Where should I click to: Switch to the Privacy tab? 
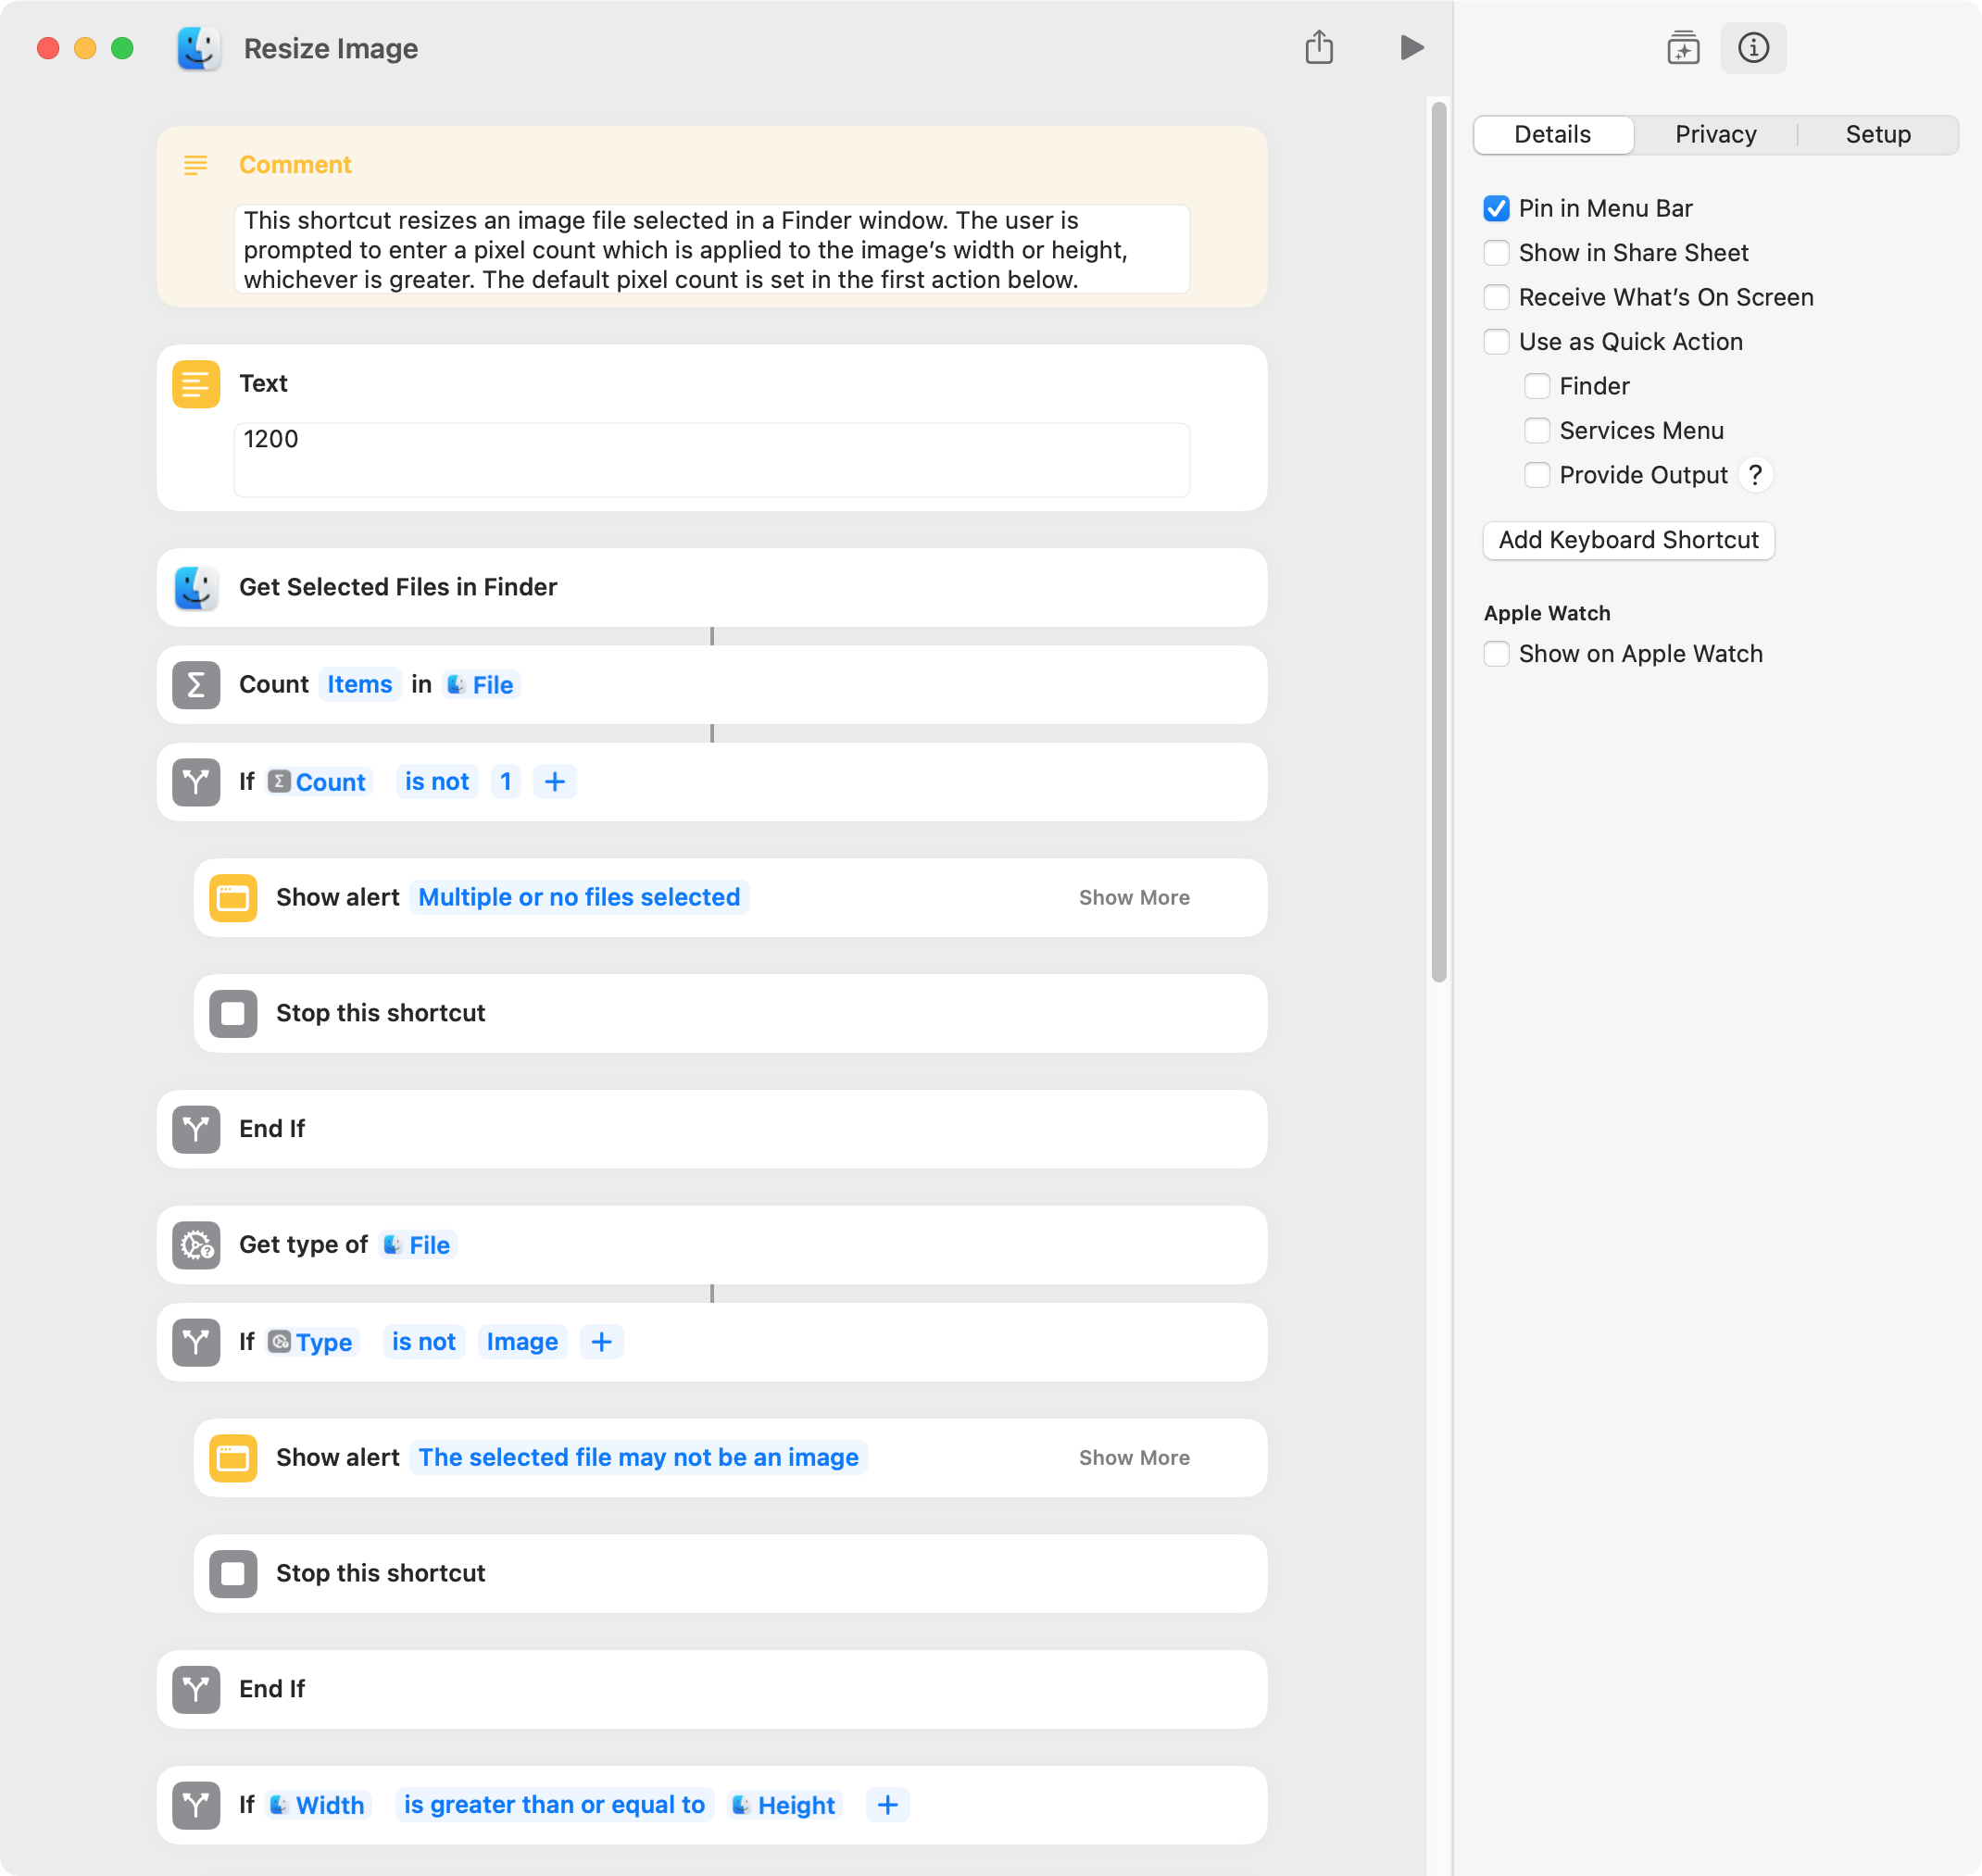point(1716,135)
